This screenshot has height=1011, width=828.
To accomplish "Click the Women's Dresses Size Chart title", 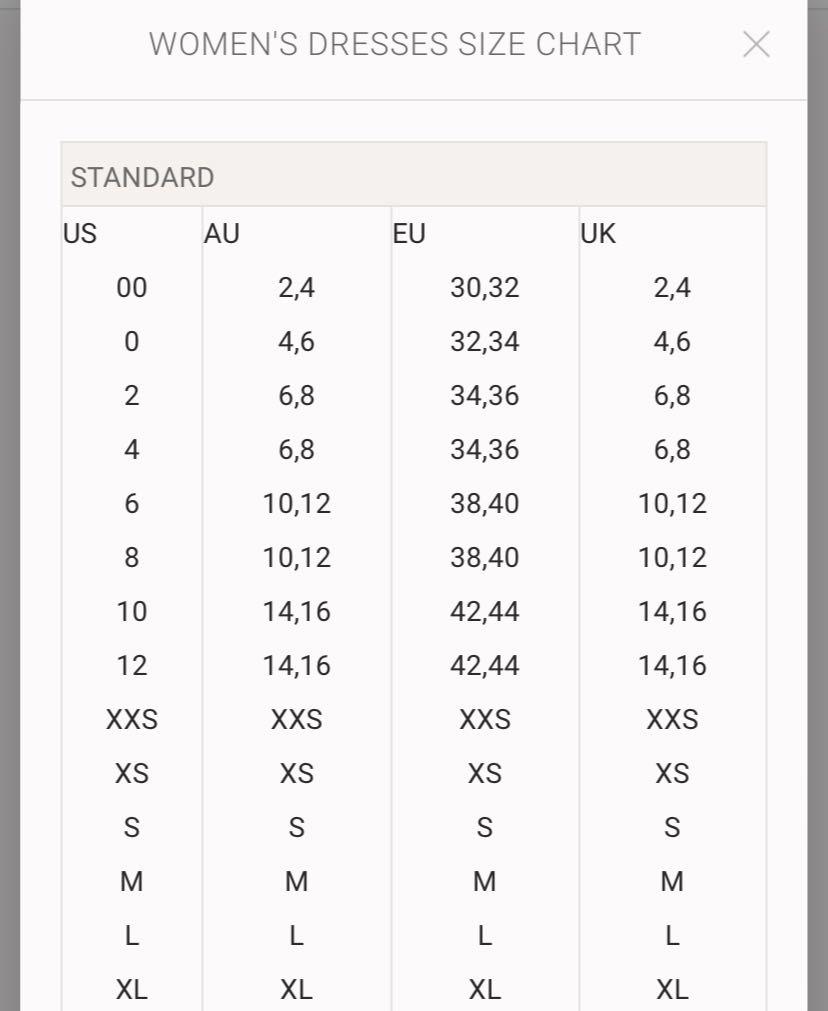I will pyautogui.click(x=395, y=44).
